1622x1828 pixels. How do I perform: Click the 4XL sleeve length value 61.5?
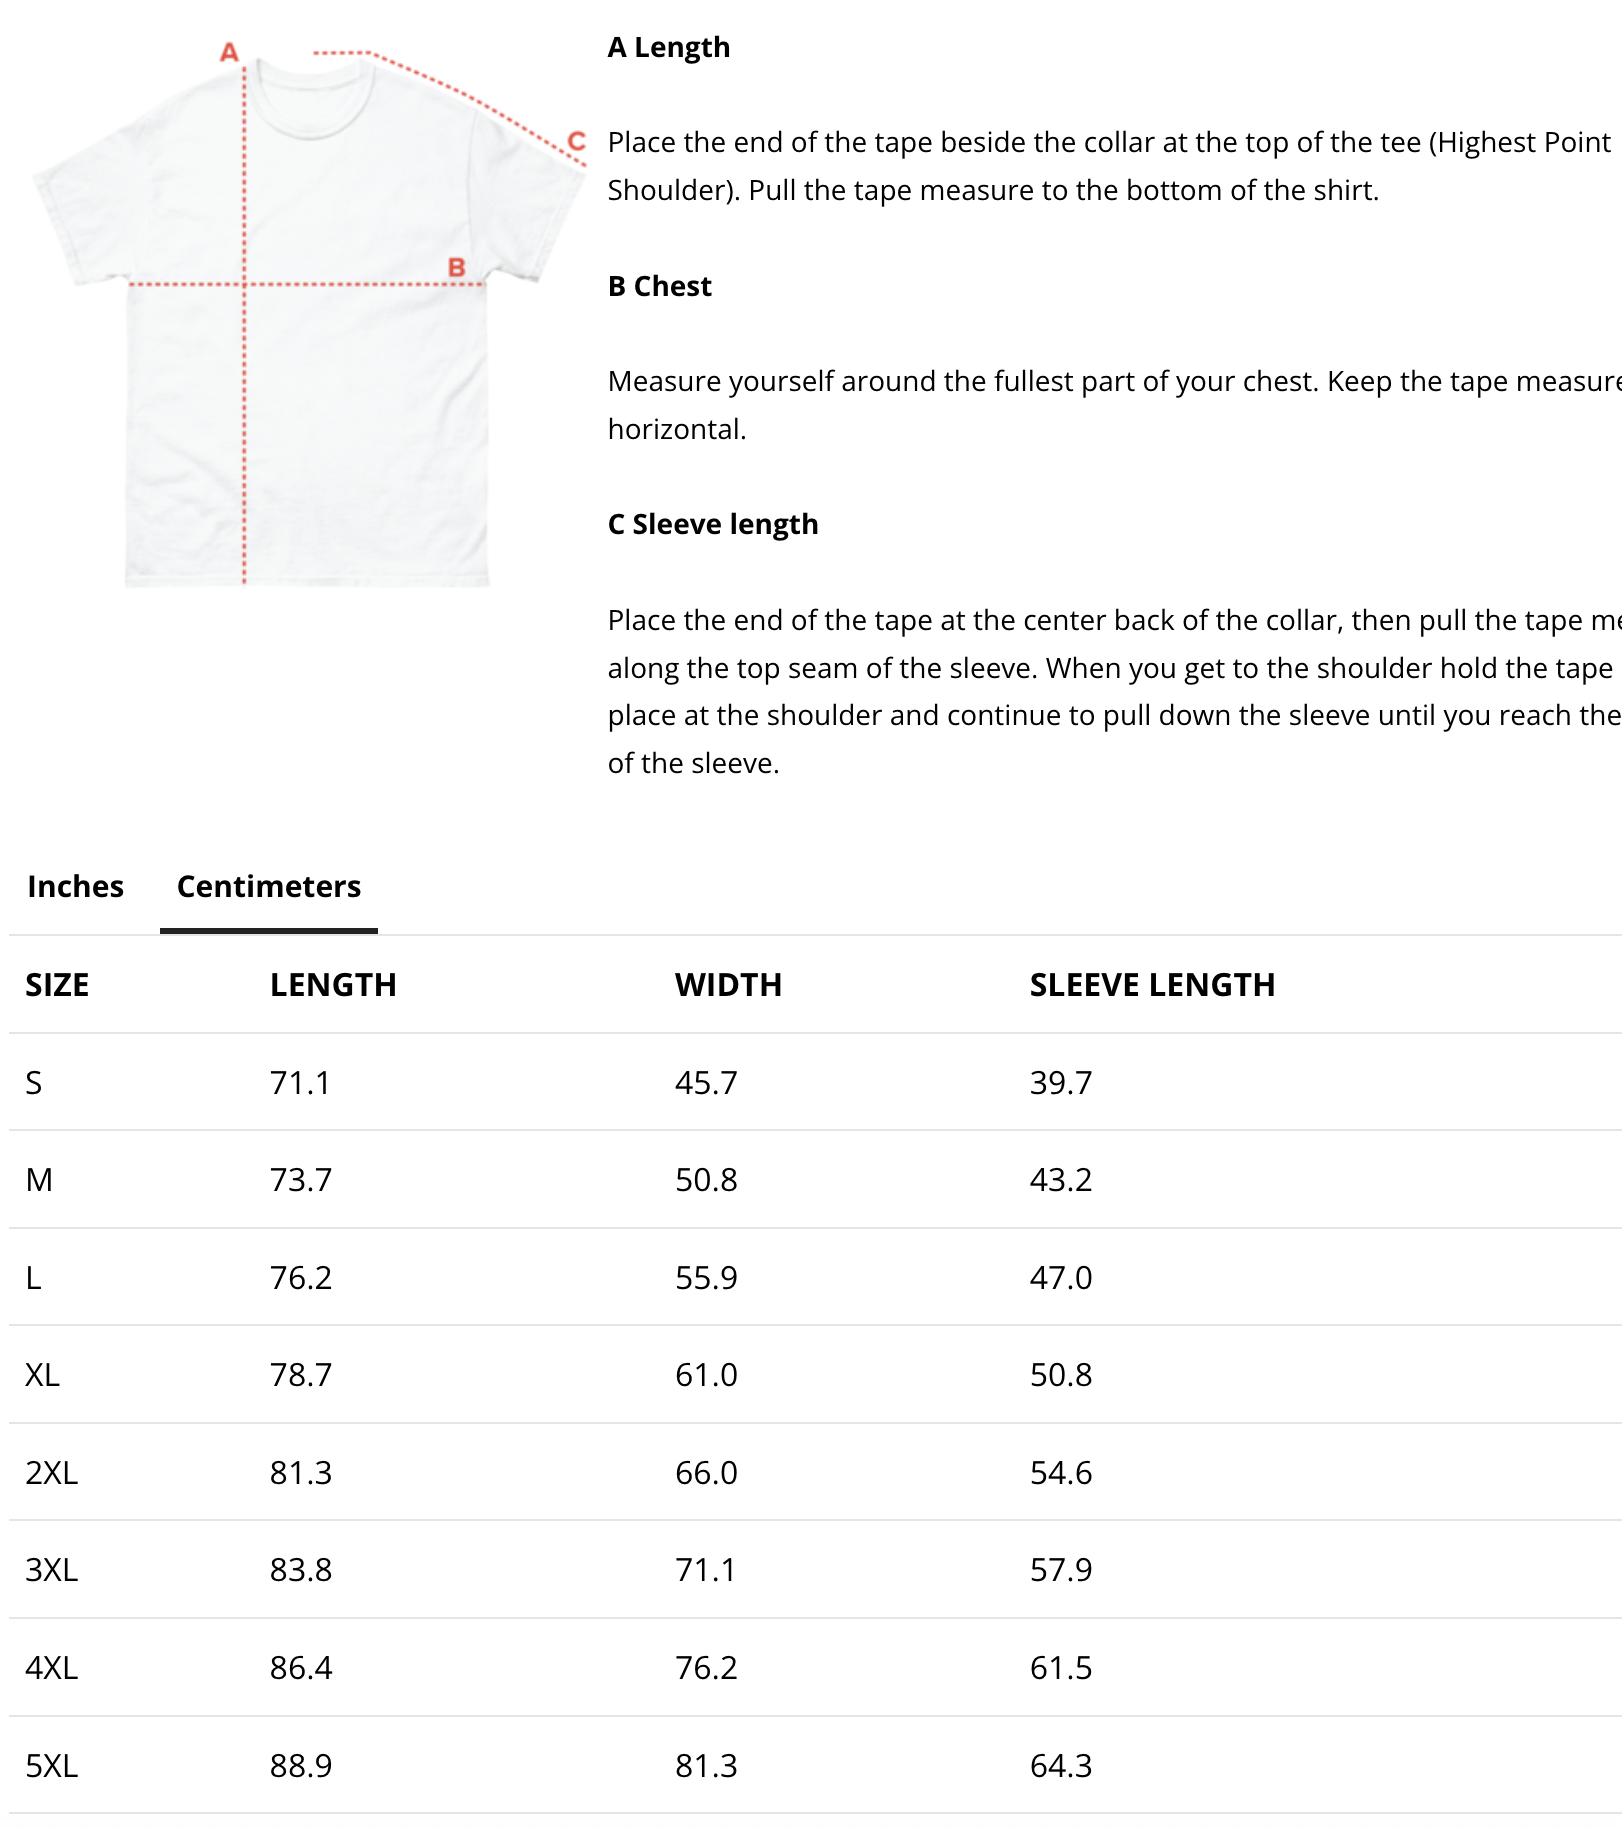(x=1060, y=1668)
